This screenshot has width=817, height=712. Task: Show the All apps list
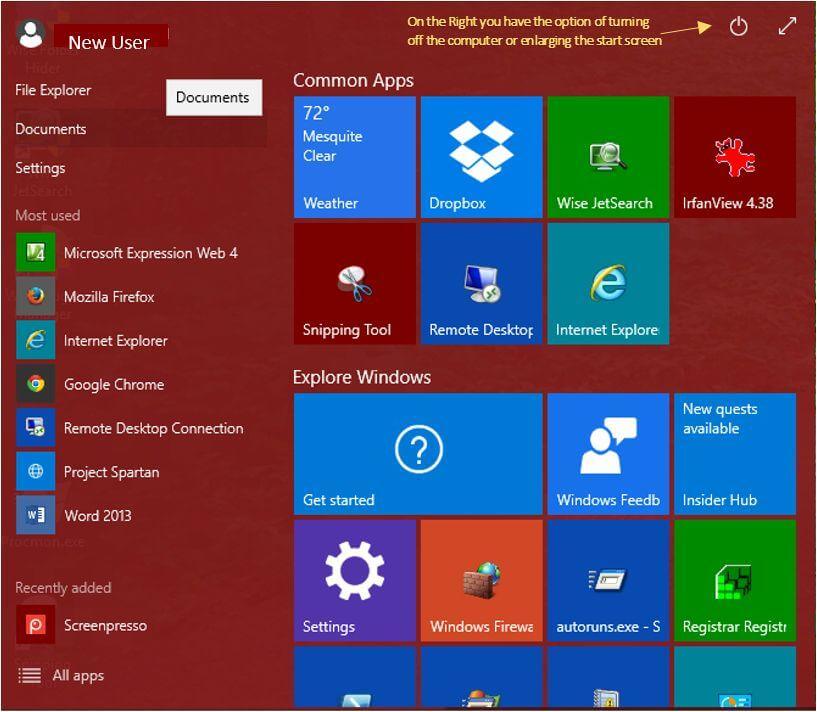coord(61,676)
